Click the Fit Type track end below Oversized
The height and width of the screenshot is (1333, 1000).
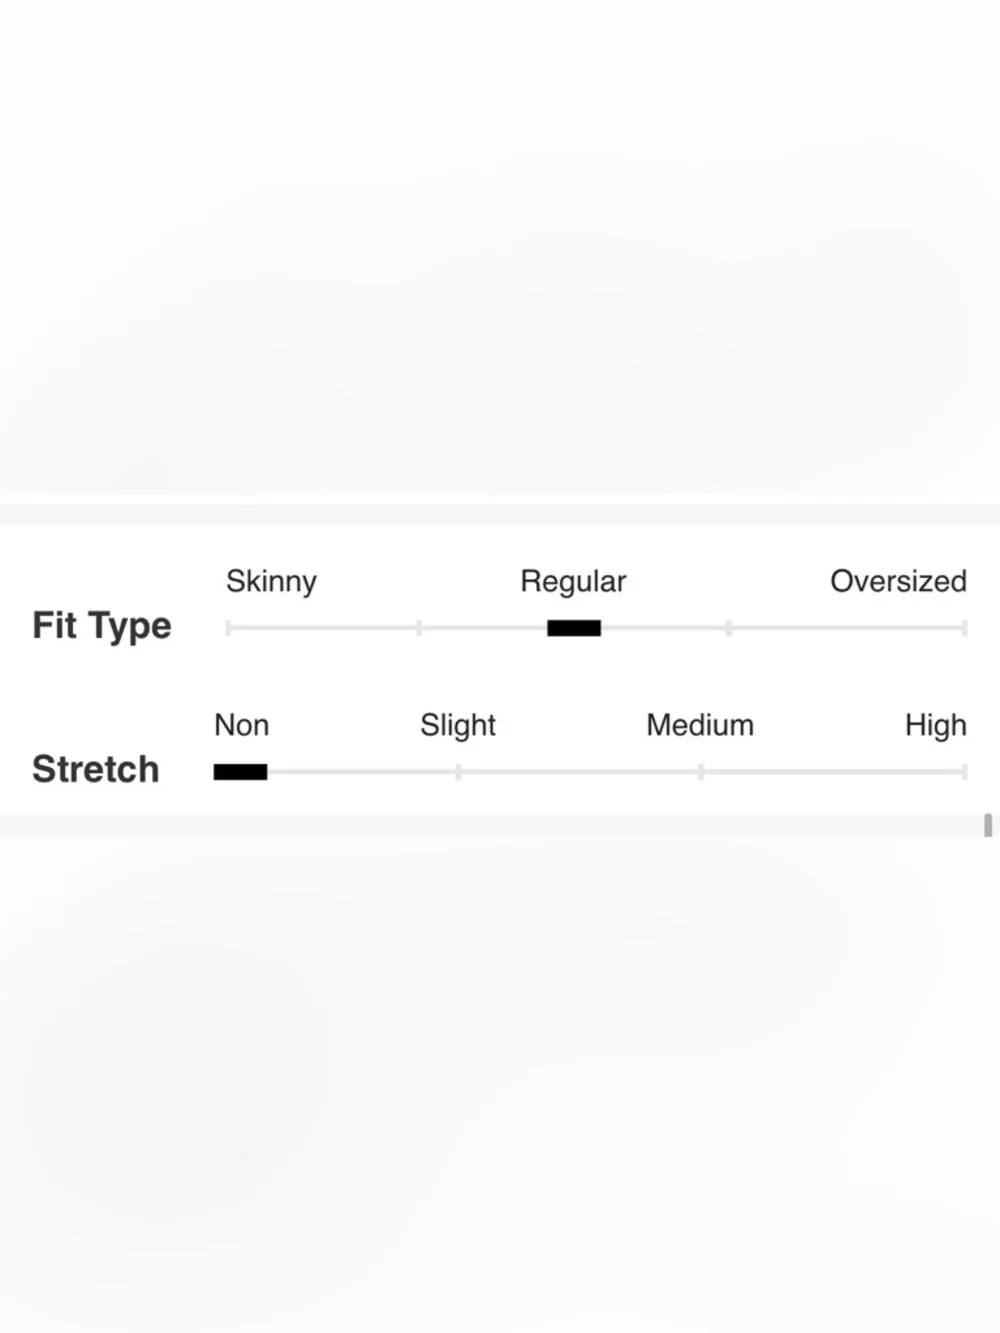(964, 628)
